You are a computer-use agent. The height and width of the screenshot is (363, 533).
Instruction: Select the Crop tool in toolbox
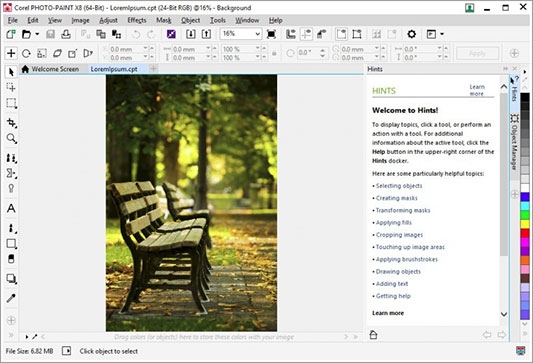[x=11, y=122]
